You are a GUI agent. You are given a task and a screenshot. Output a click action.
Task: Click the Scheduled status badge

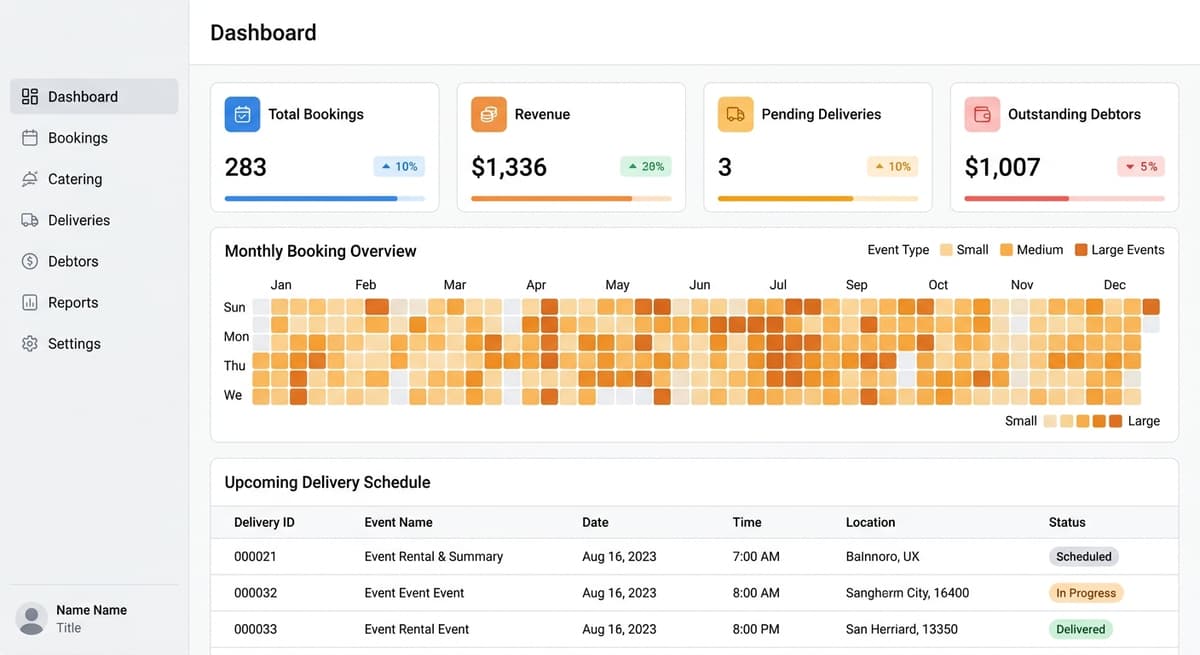(x=1083, y=556)
